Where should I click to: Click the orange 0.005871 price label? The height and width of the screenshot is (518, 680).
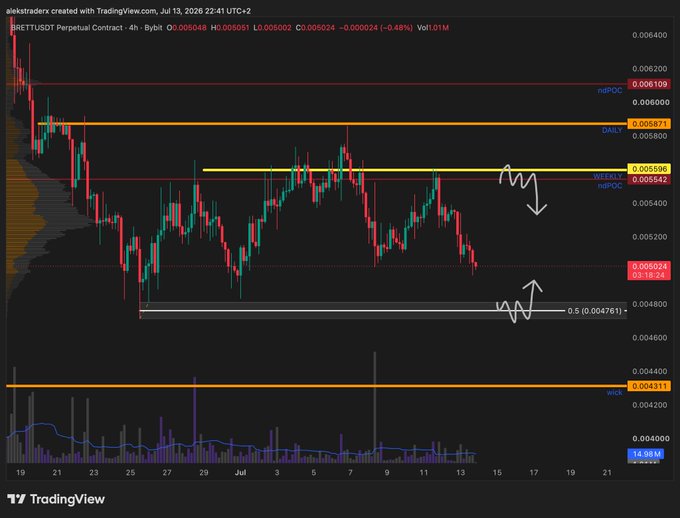click(x=649, y=124)
